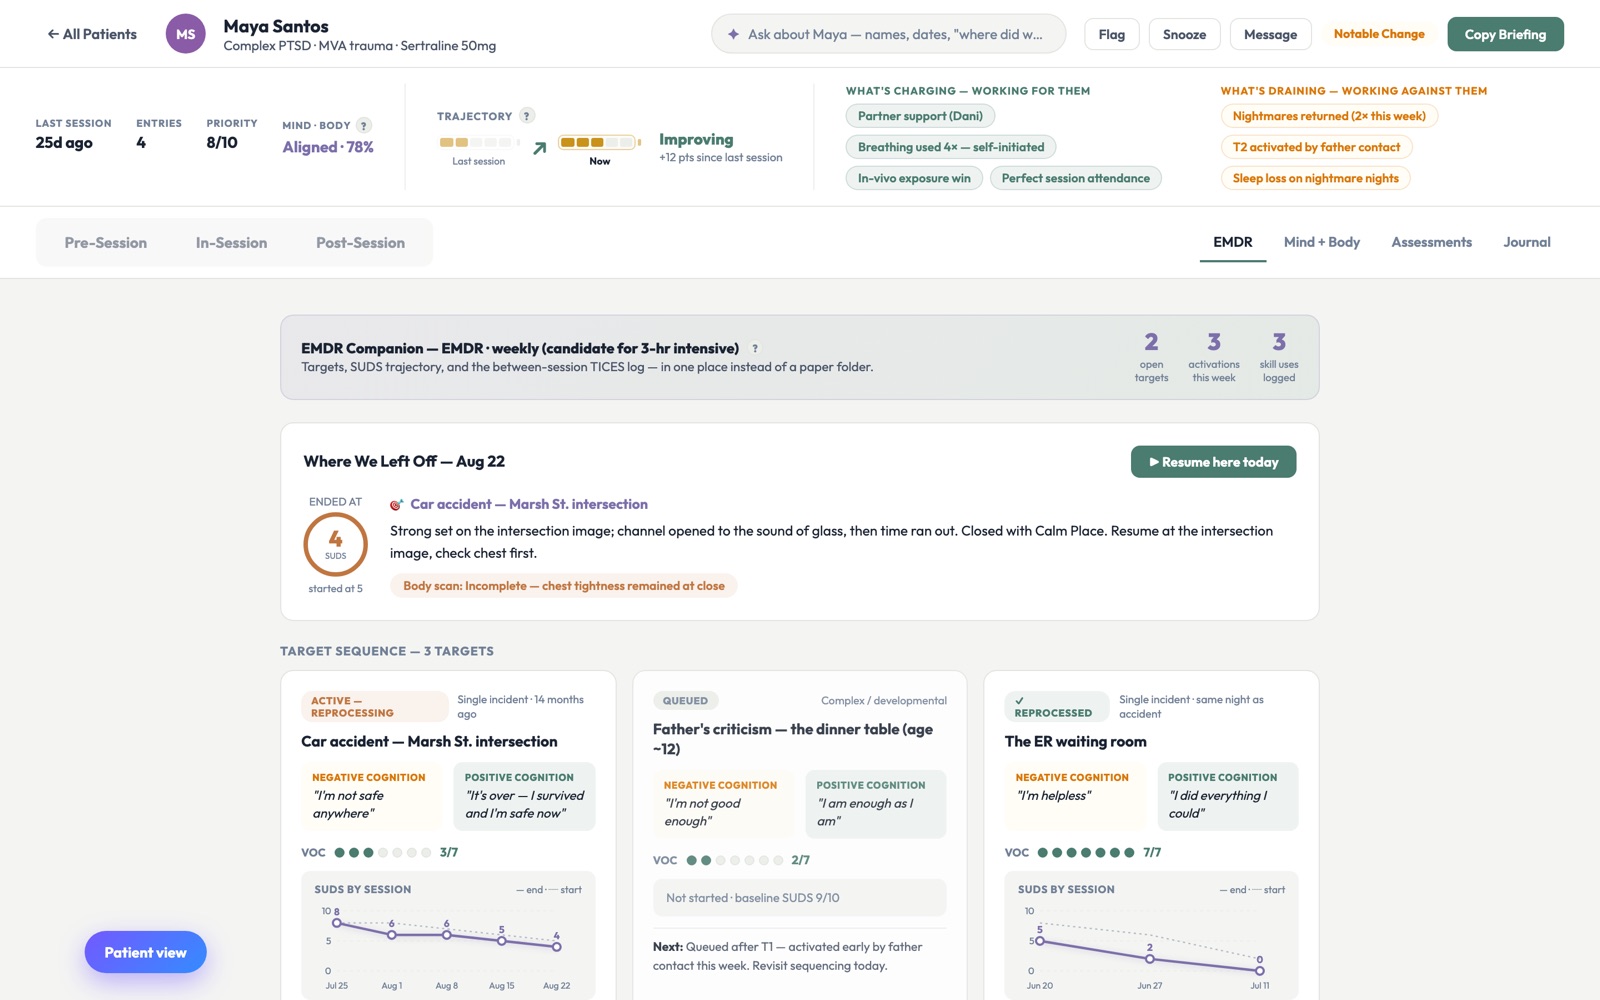Click EMDR Companion help question mark
This screenshot has height=1000, width=1600.
755,349
